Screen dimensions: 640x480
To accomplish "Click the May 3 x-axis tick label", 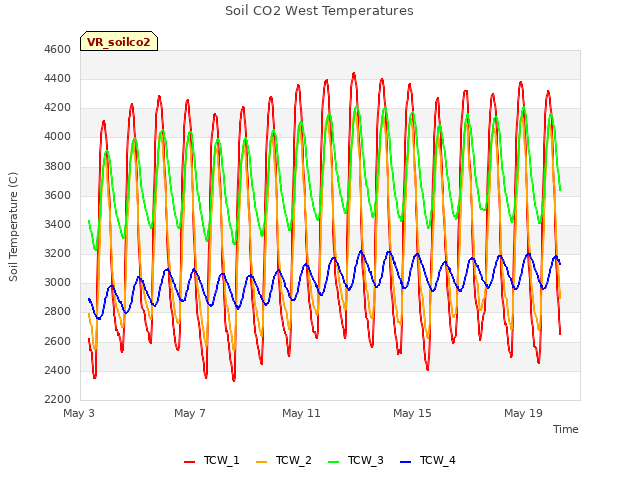I will point(79,413).
